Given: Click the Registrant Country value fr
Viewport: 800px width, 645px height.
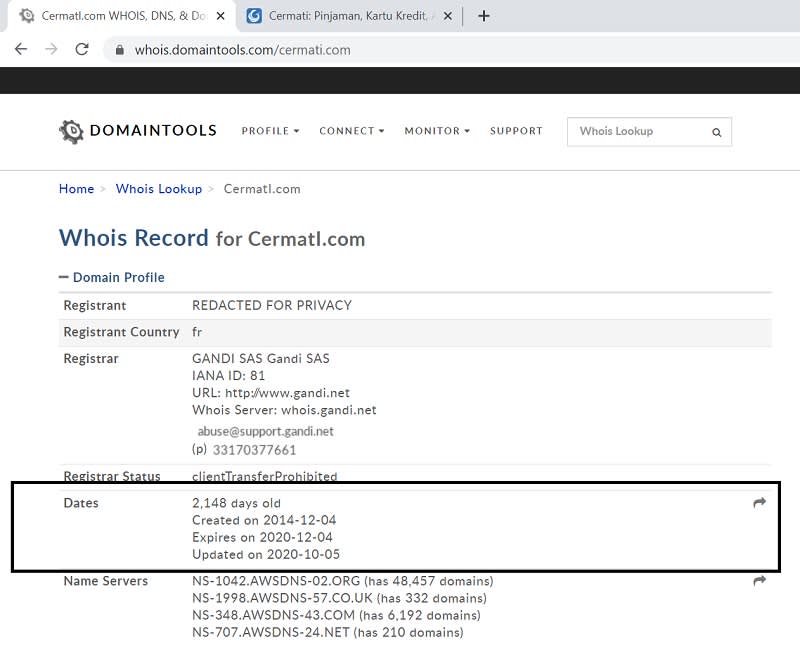Looking at the screenshot, I should point(197,332).
